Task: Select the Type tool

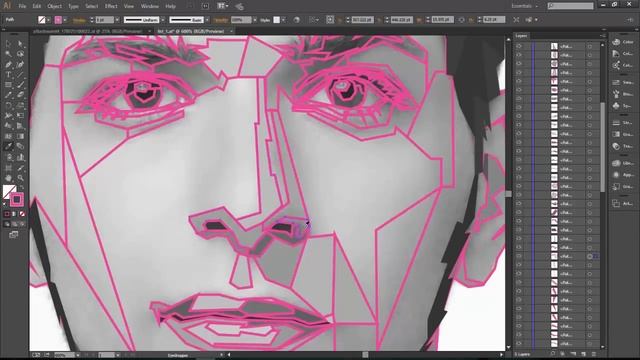Action: (8, 75)
